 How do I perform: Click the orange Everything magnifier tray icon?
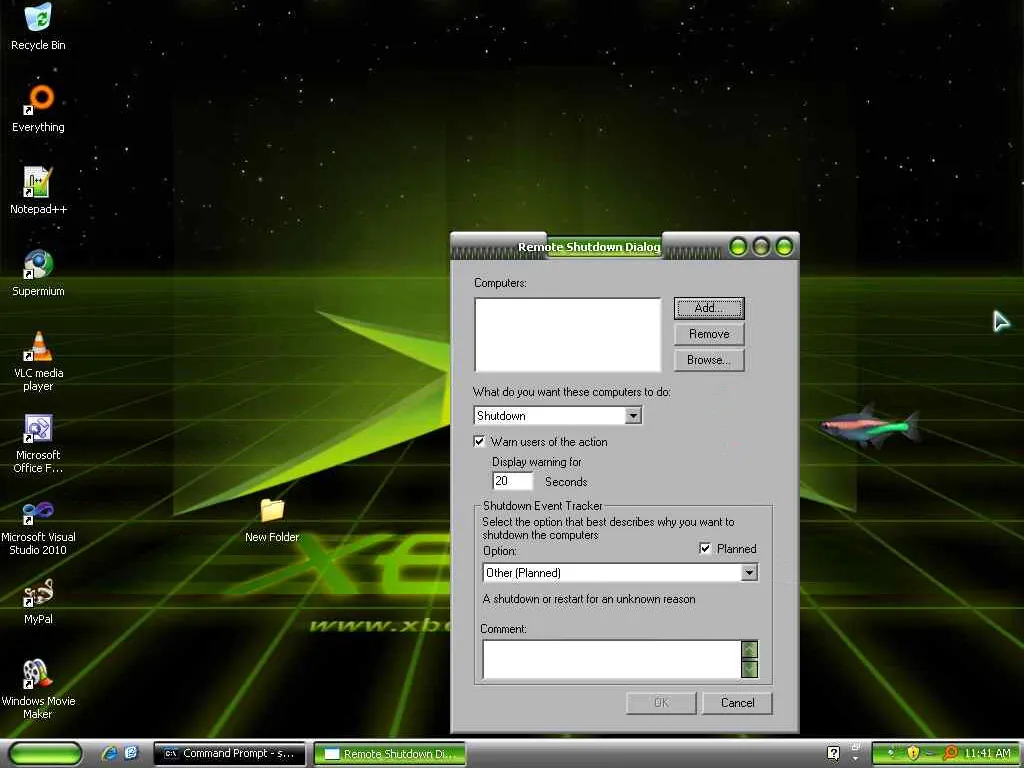(951, 753)
